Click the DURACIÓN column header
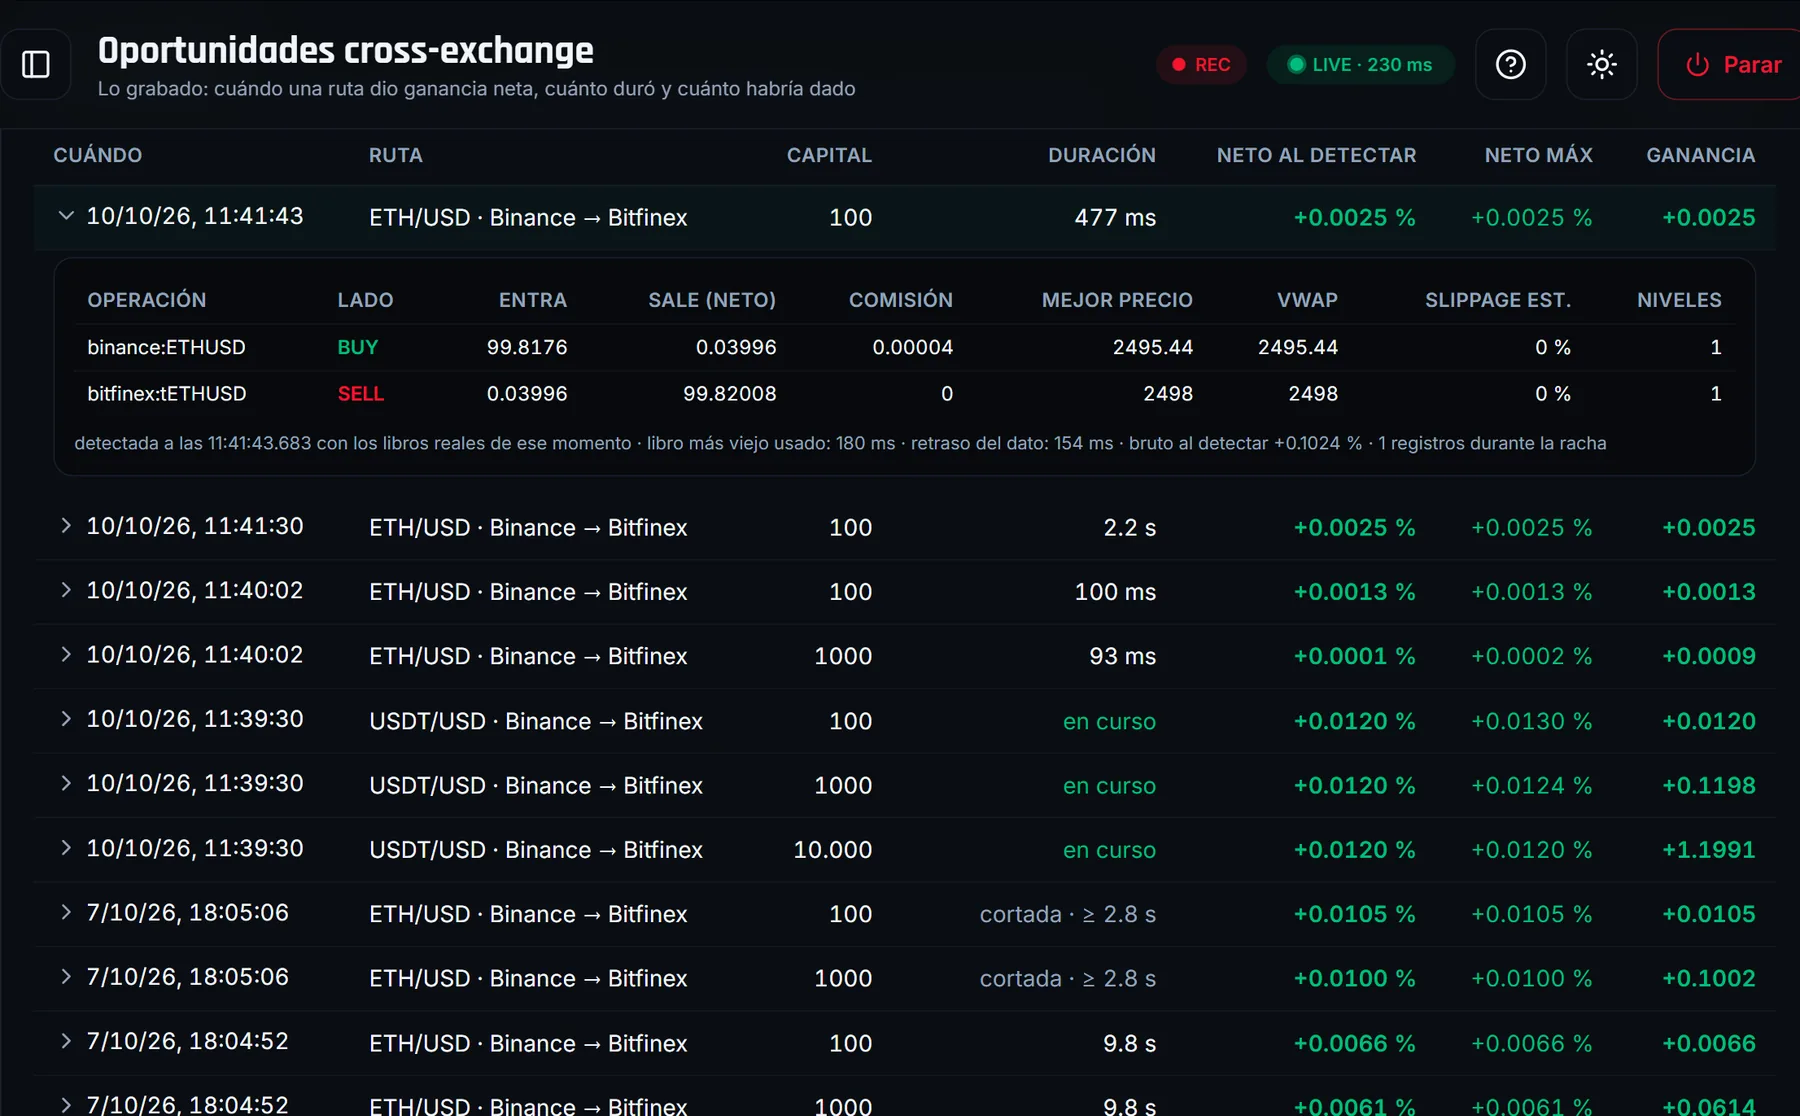 1101,155
